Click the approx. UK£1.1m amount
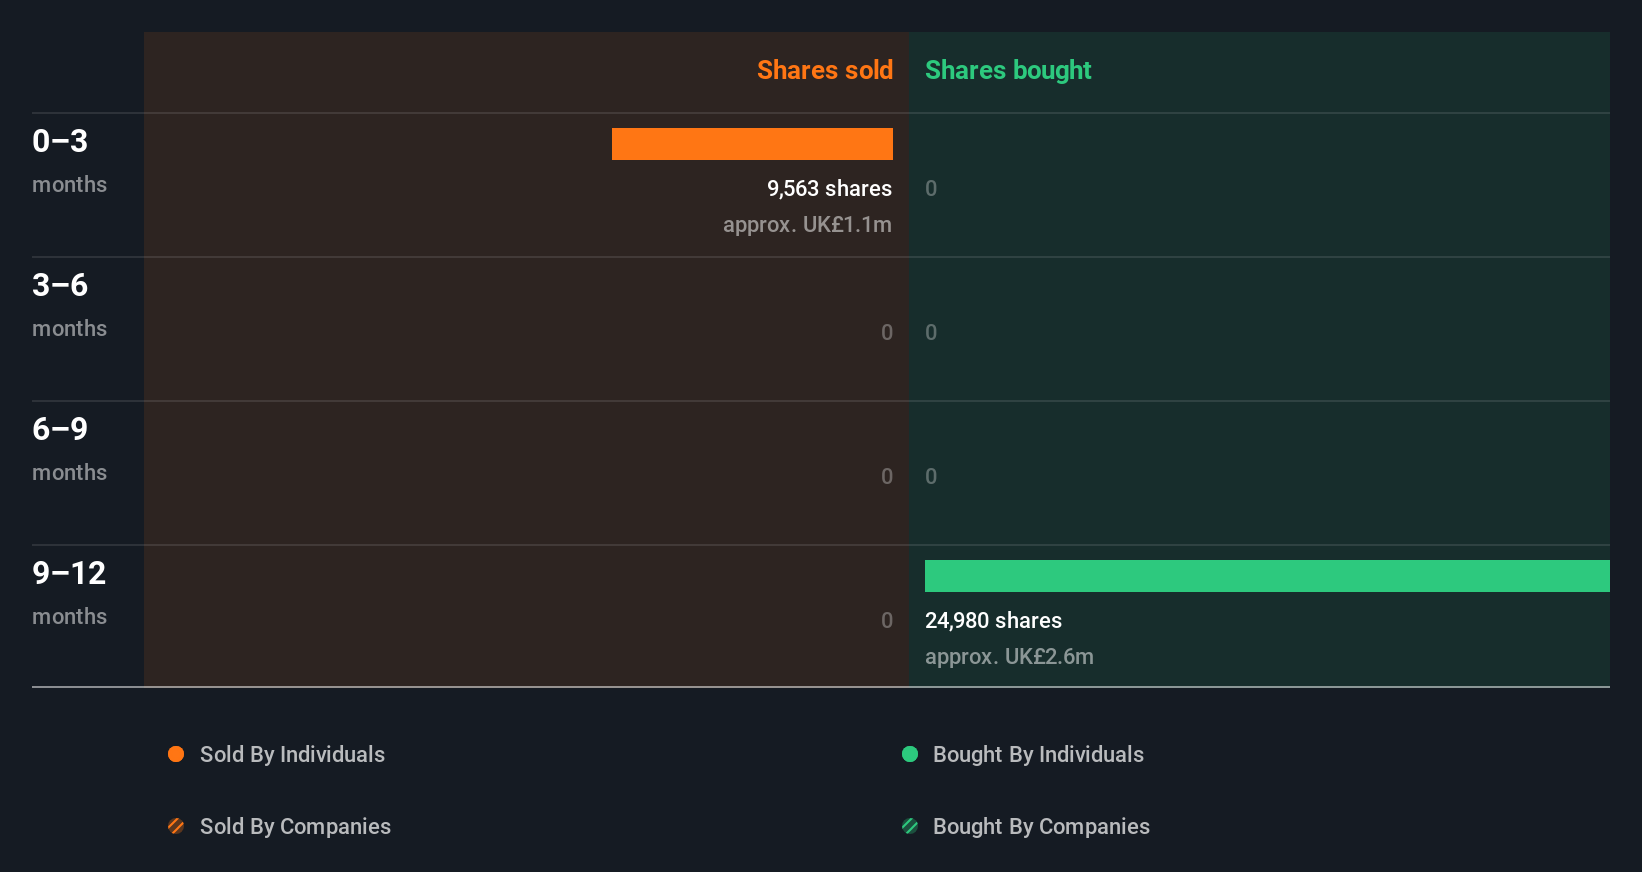Screen dimensions: 1642x872 (x=807, y=224)
